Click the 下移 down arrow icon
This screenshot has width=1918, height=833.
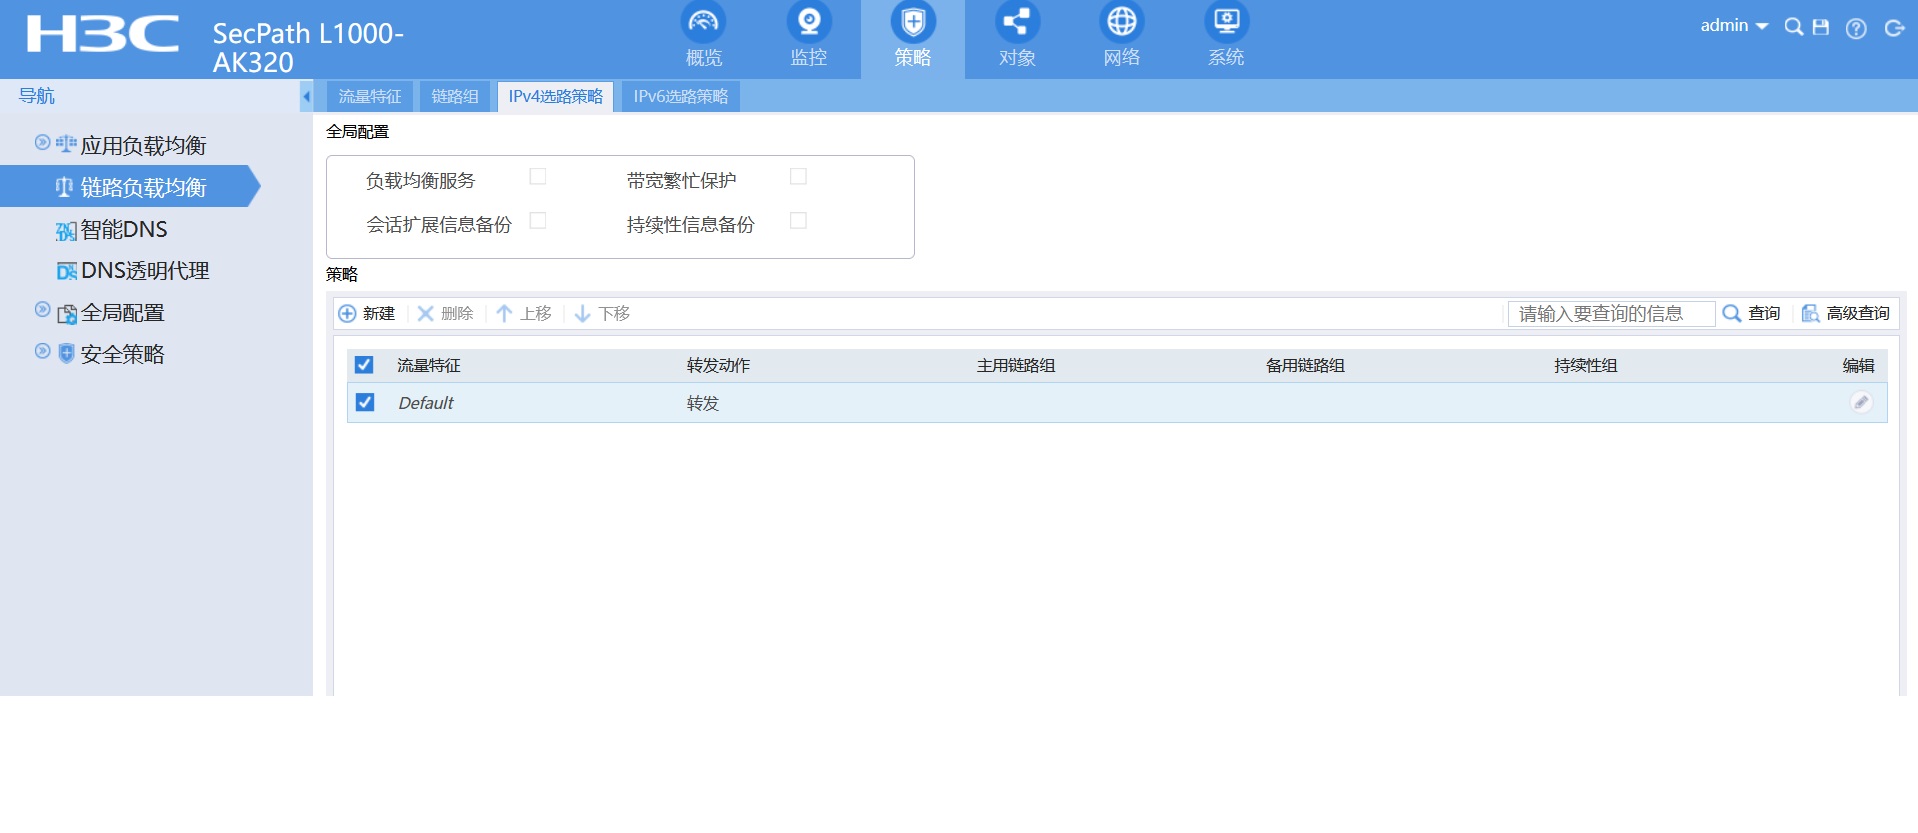tap(582, 314)
